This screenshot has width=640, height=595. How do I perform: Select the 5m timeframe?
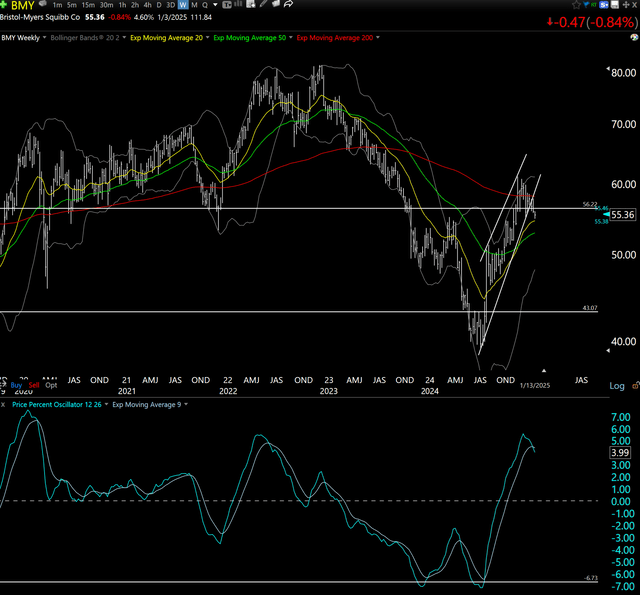coord(71,5)
